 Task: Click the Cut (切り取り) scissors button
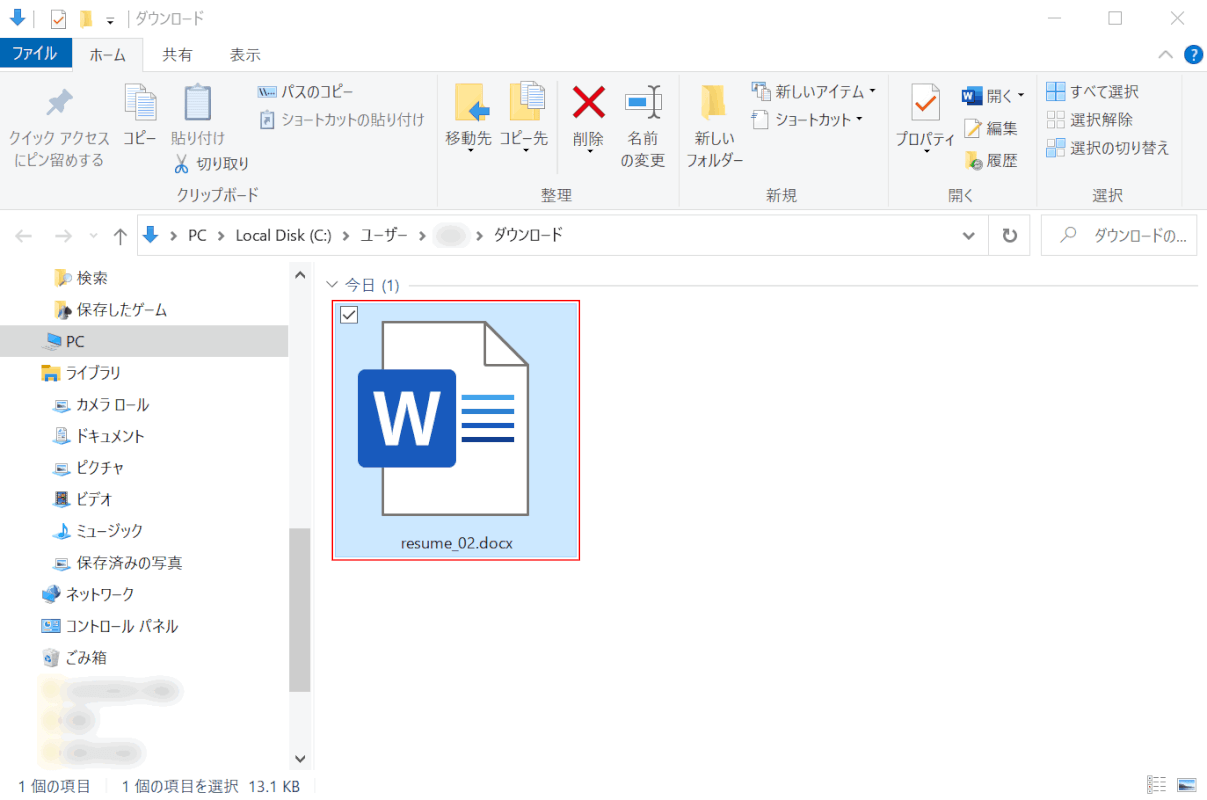[x=211, y=163]
